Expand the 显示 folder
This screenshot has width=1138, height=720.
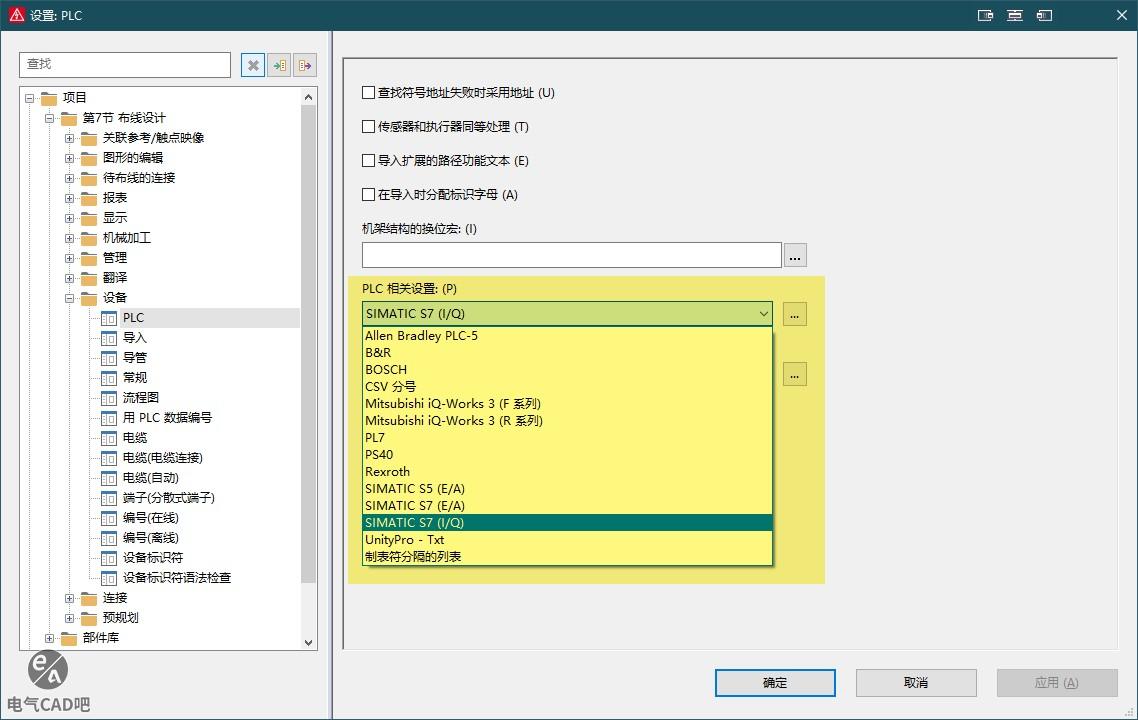click(x=70, y=218)
